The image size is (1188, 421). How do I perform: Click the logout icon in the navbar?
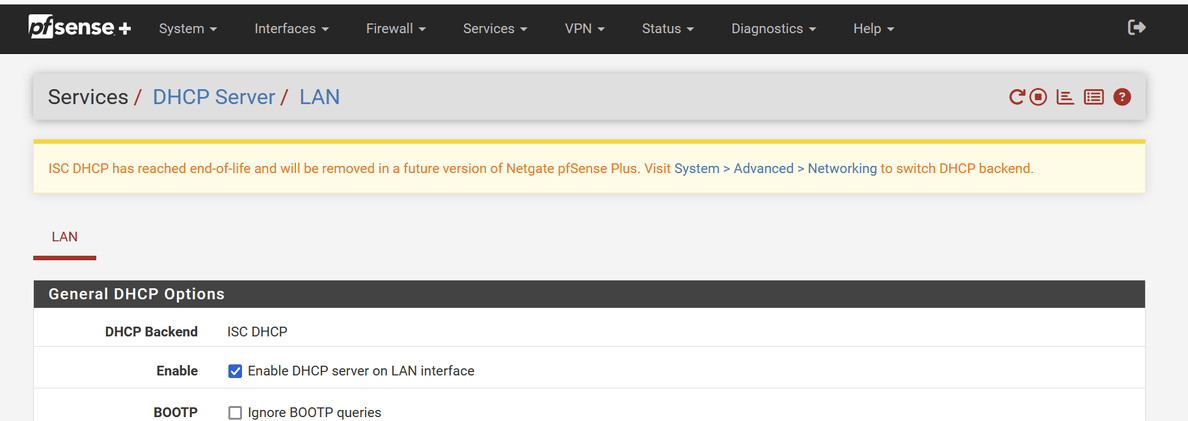click(1136, 28)
